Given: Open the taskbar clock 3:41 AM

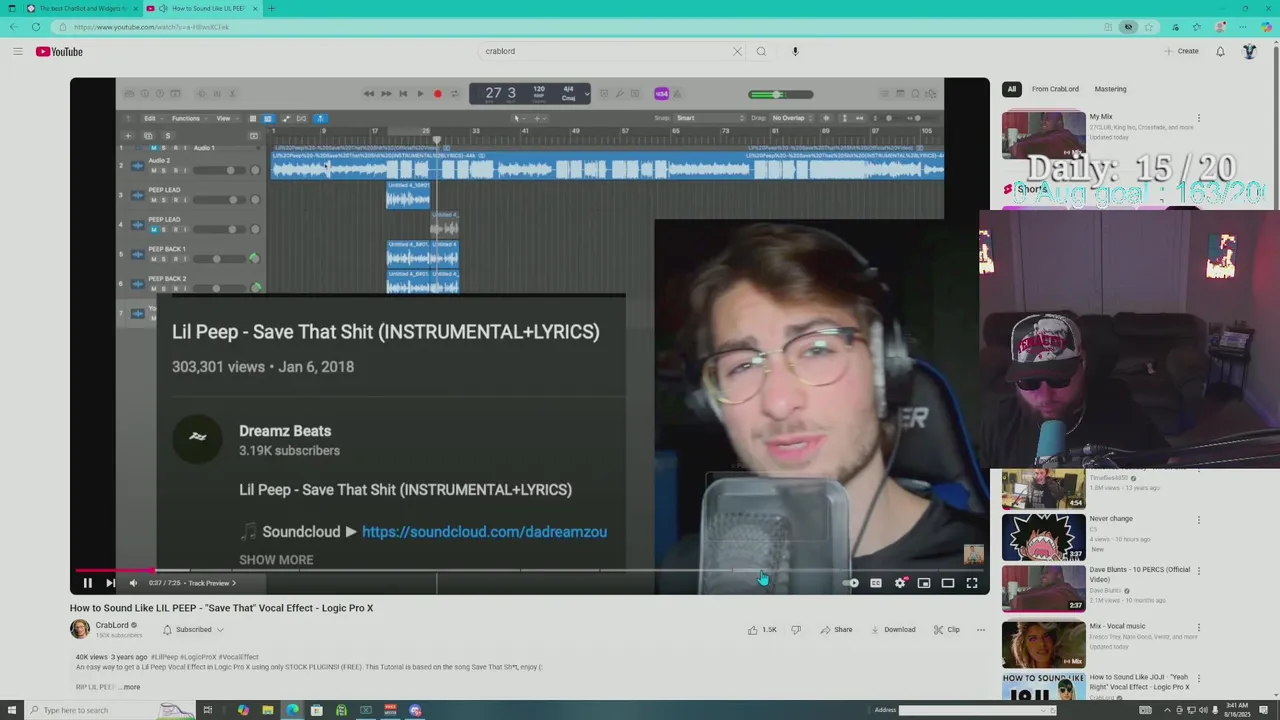Looking at the screenshot, I should click(x=1235, y=710).
